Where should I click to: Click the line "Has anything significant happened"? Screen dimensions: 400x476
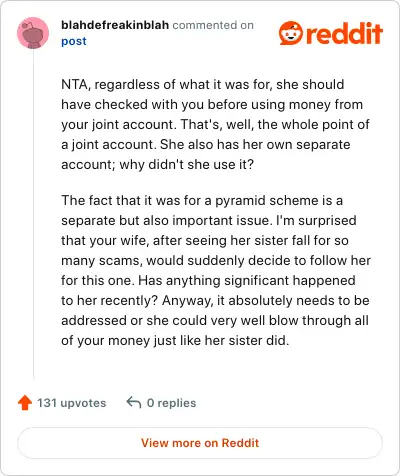(247, 281)
